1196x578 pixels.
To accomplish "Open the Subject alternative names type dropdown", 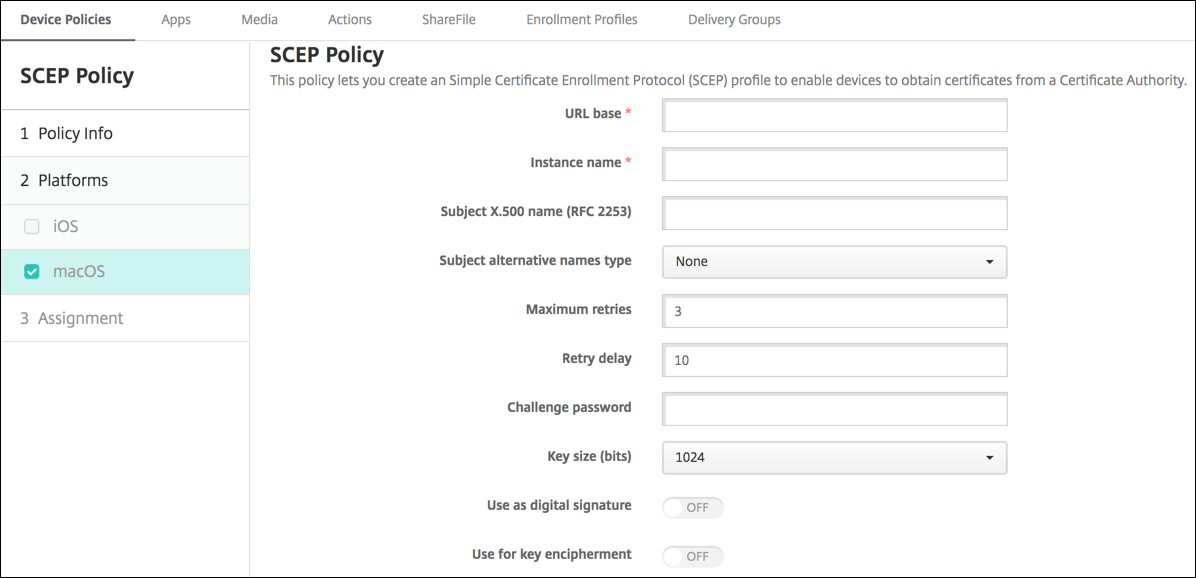I will (834, 262).
